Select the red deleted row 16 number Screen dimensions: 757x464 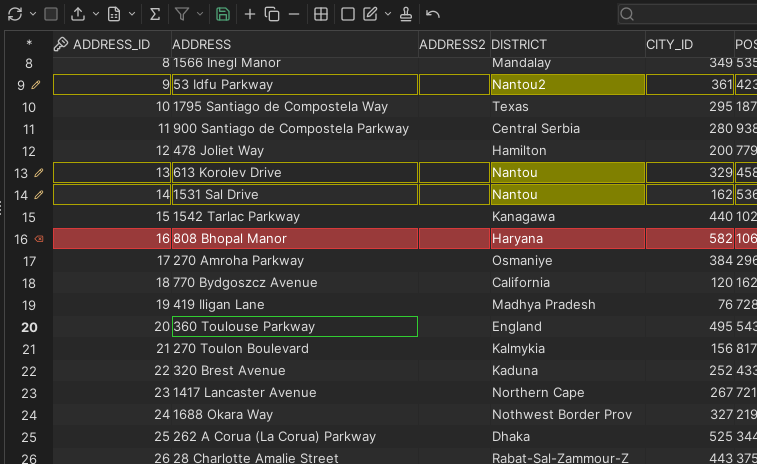(21, 239)
